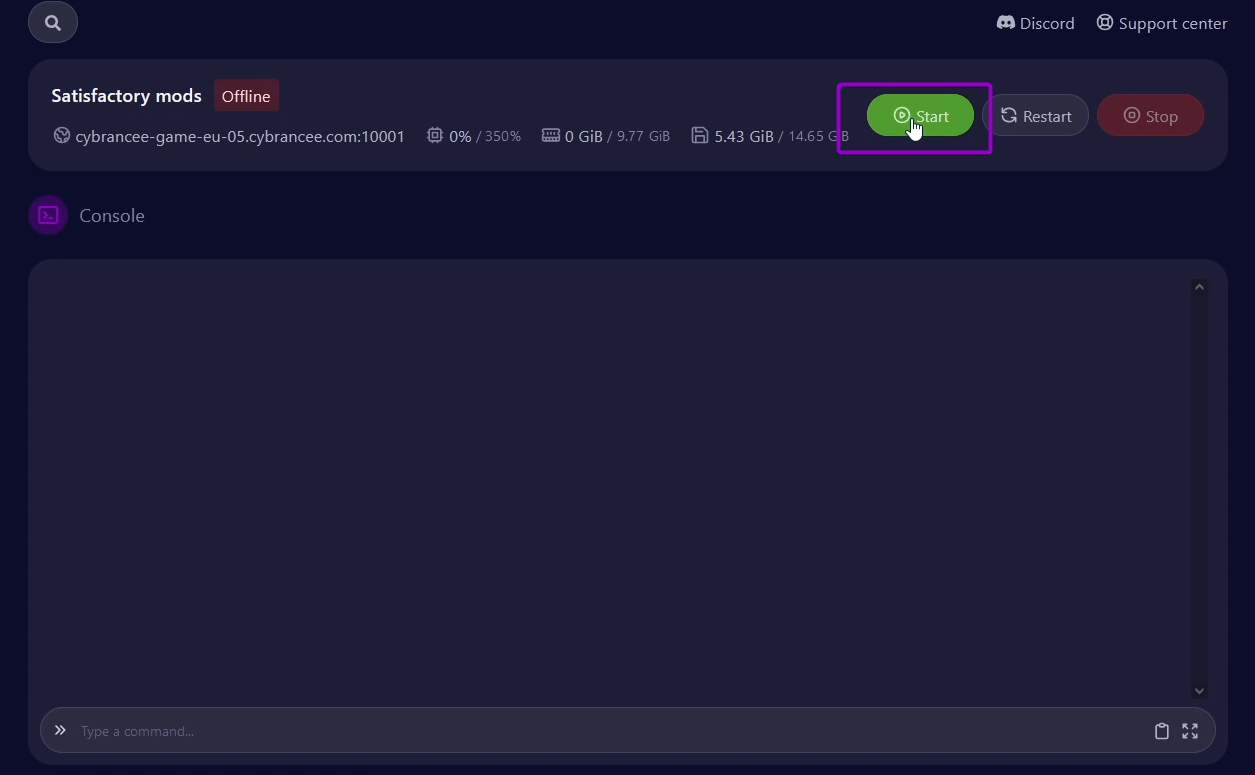
Task: Open the search panel
Action: pos(52,21)
